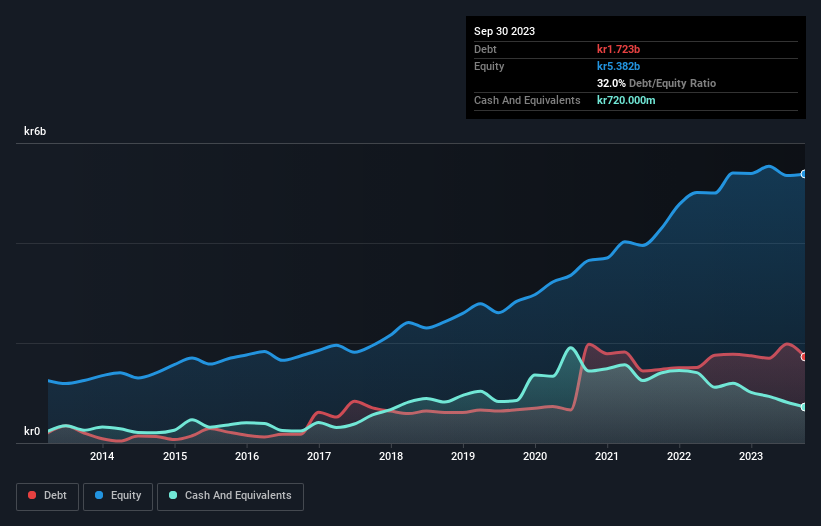Viewport: 821px width, 526px height.
Task: Click the 2015 x-axis label
Action: coord(175,456)
